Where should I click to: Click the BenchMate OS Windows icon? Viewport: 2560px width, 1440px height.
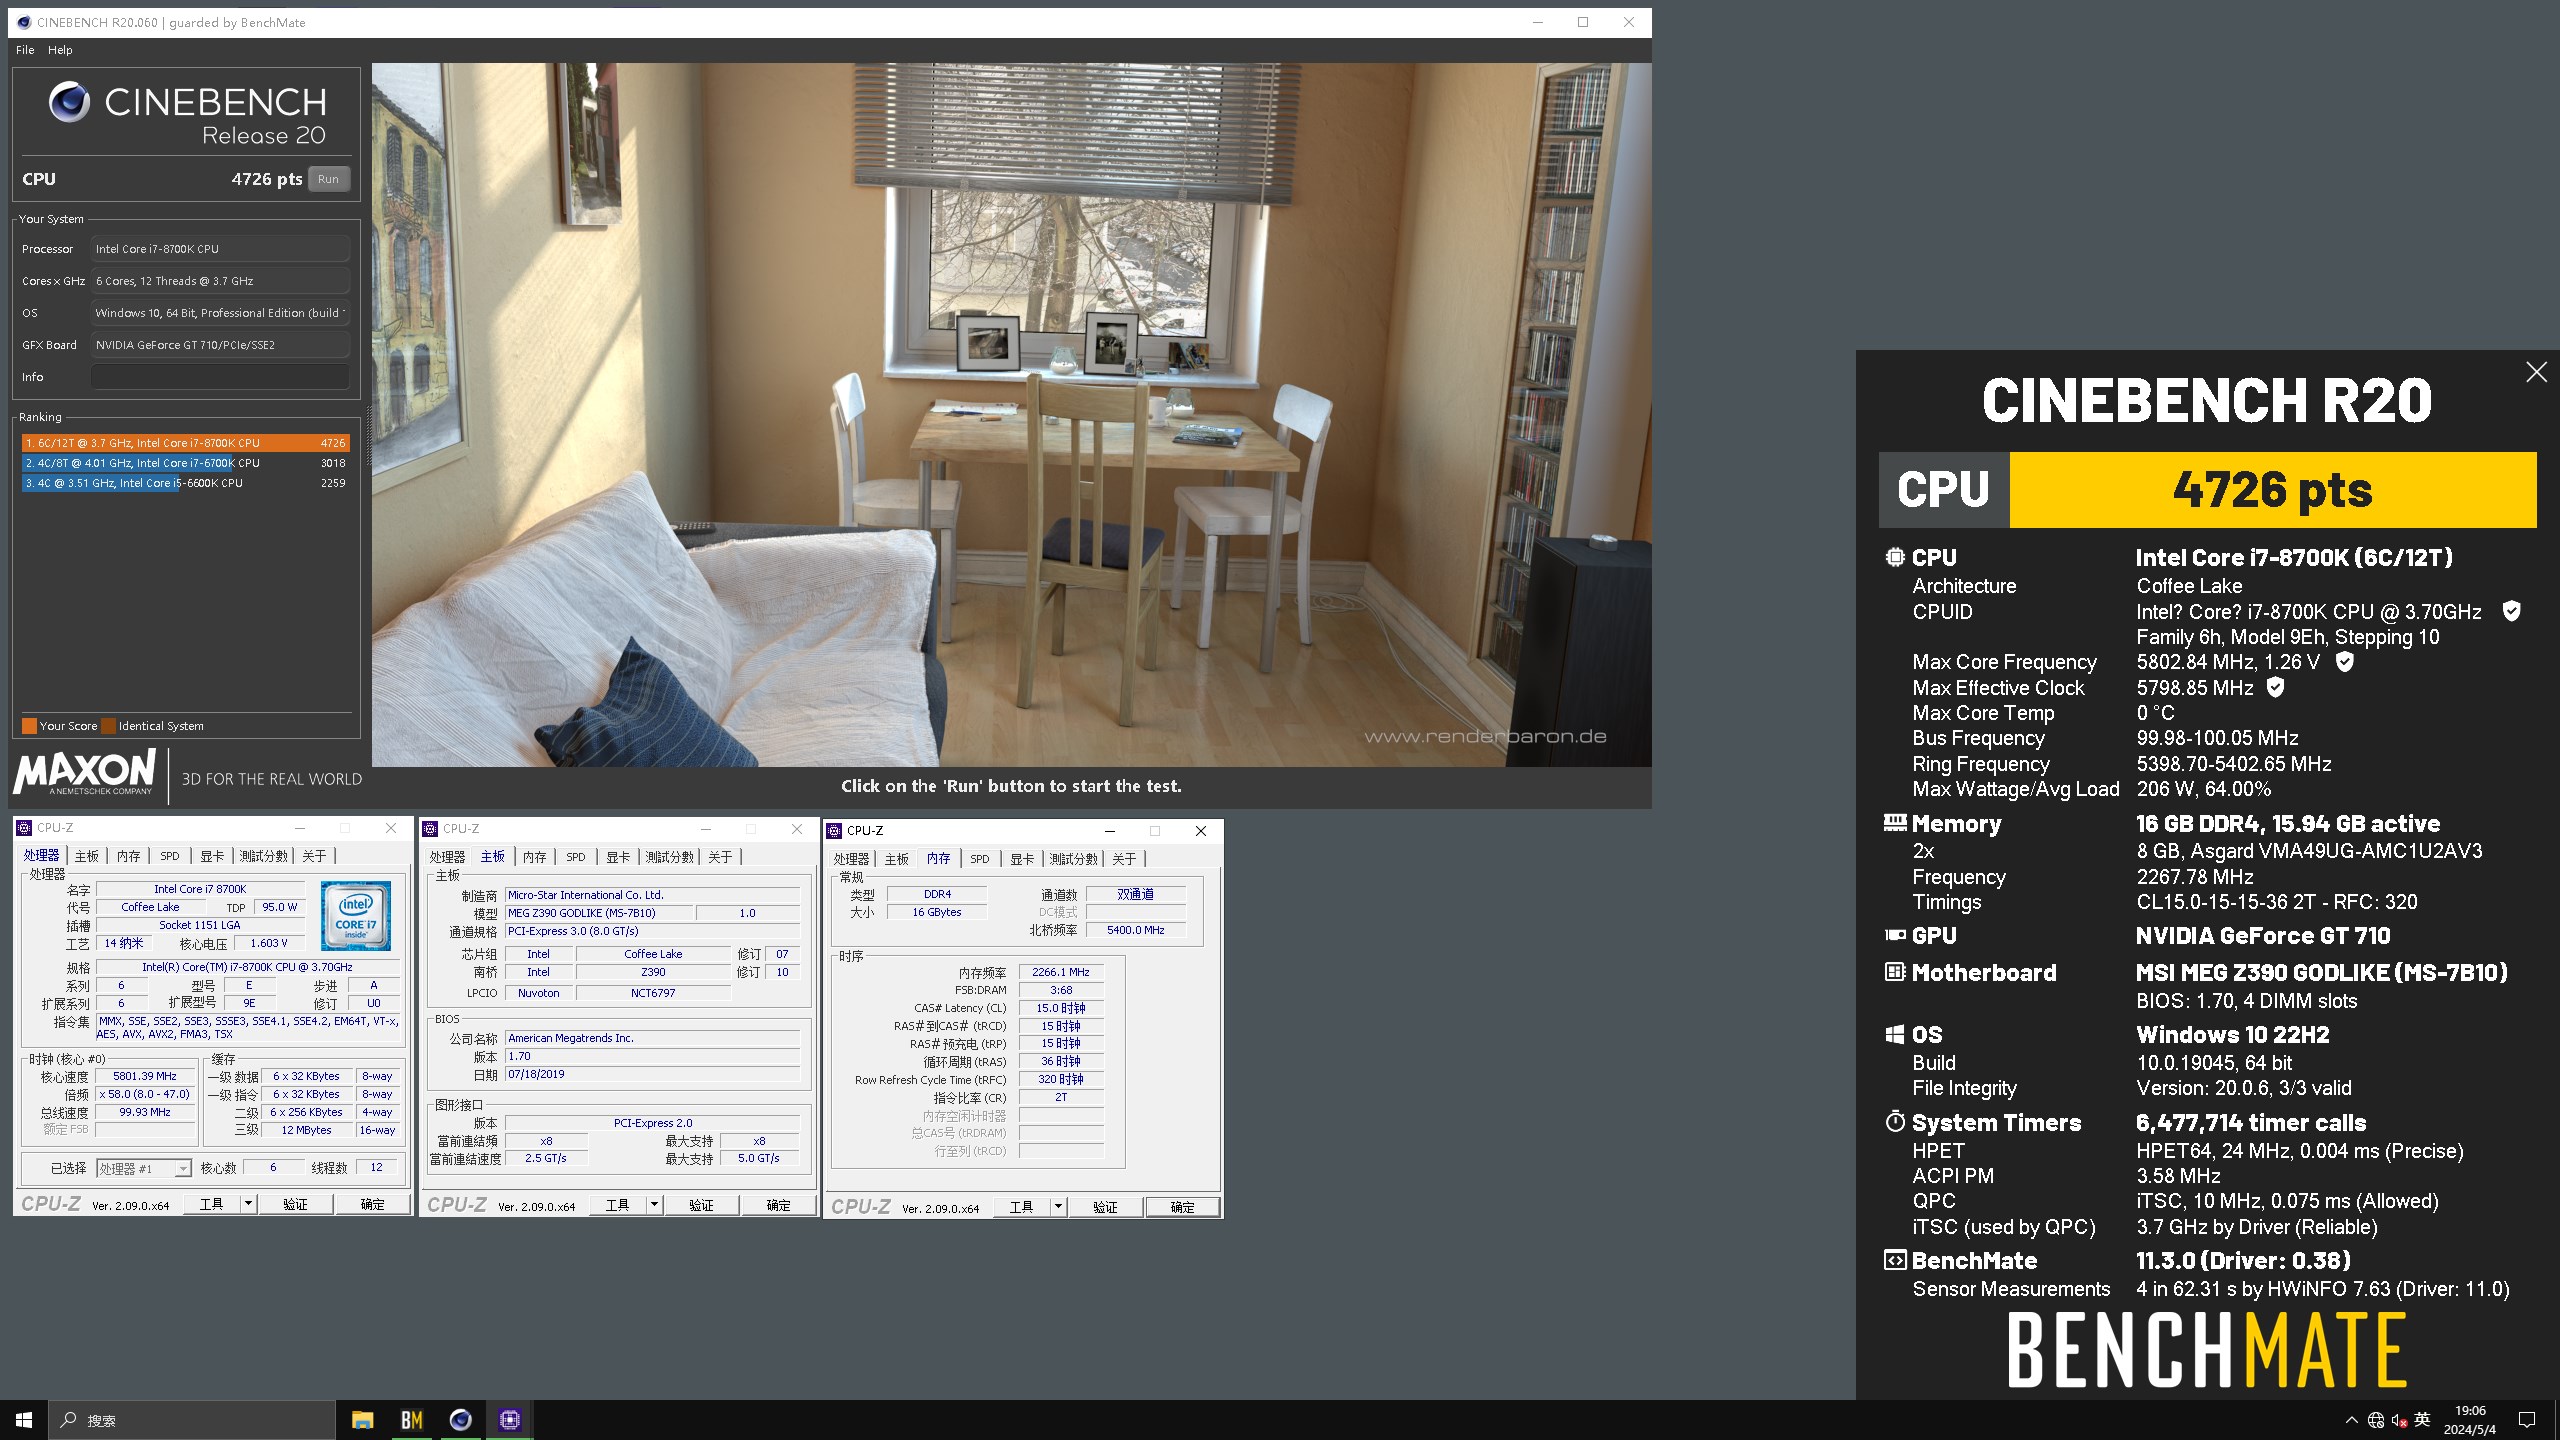[x=1894, y=1034]
